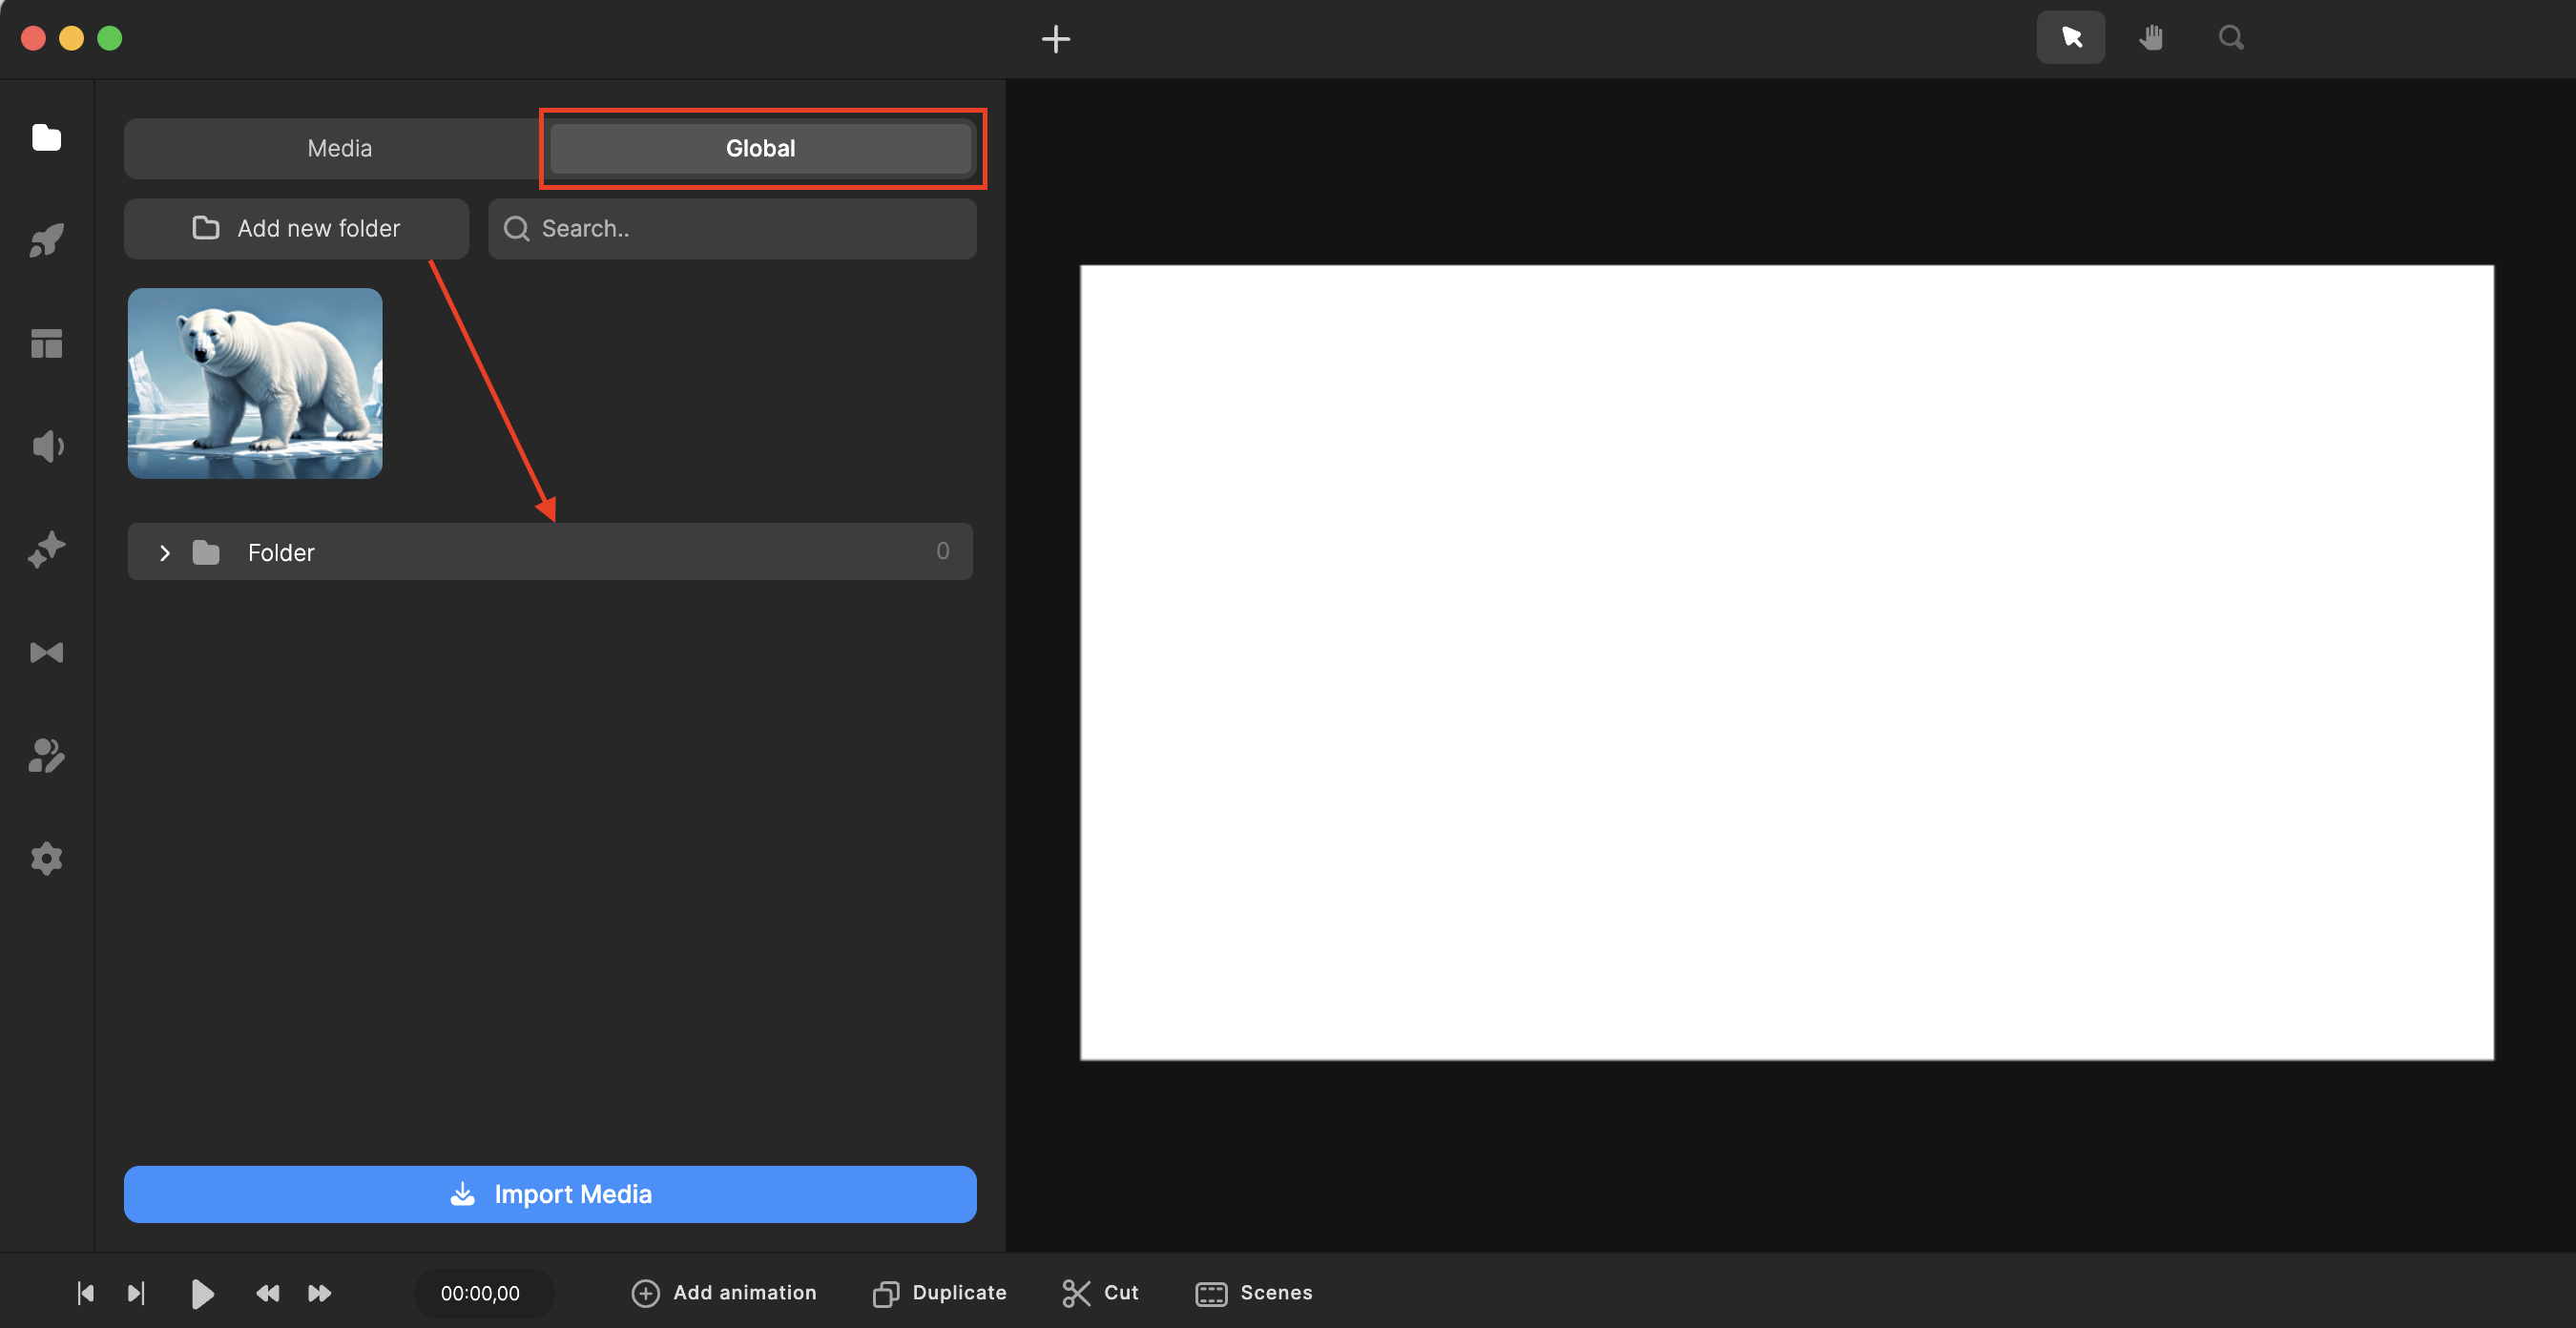This screenshot has width=2576, height=1328.
Task: Jump to the previous frame marker
Action: pyautogui.click(x=85, y=1293)
